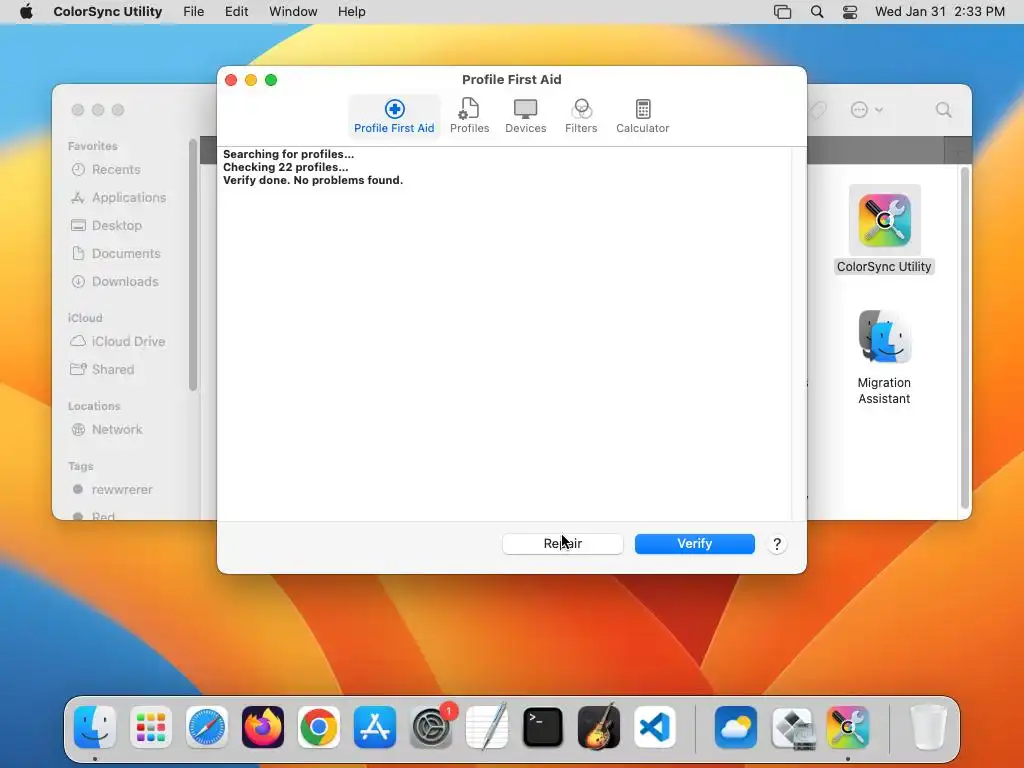Open the ColorSync Utility application menu
This screenshot has width=1024, height=768.
(108, 12)
